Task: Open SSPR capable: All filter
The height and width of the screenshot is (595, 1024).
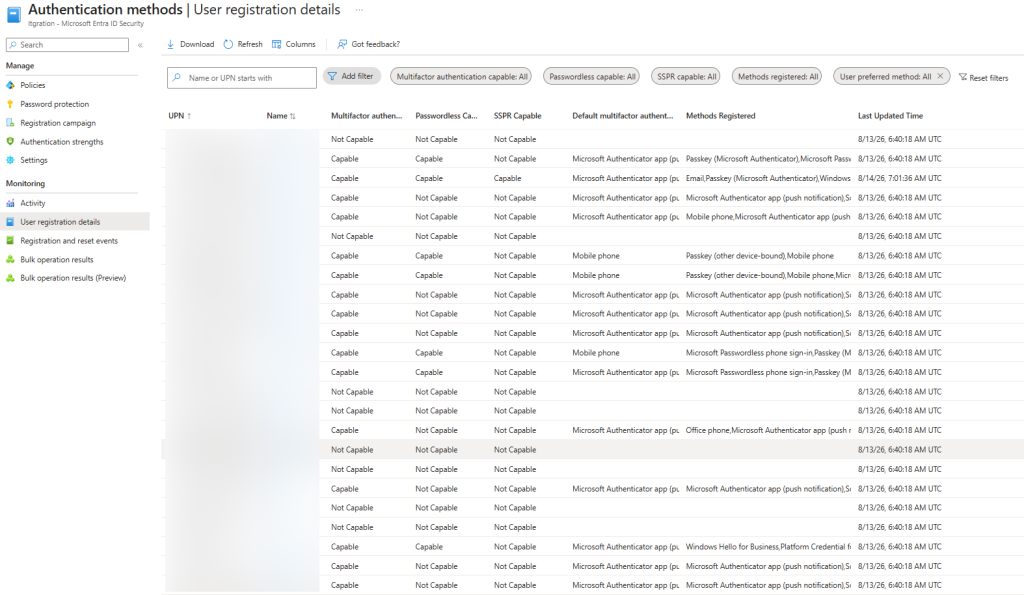Action: coord(686,76)
